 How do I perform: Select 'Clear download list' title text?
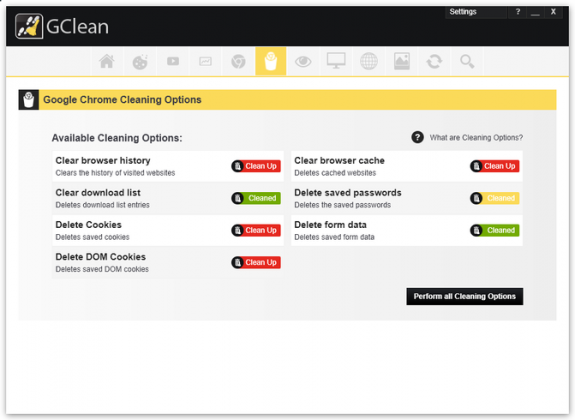[98, 193]
